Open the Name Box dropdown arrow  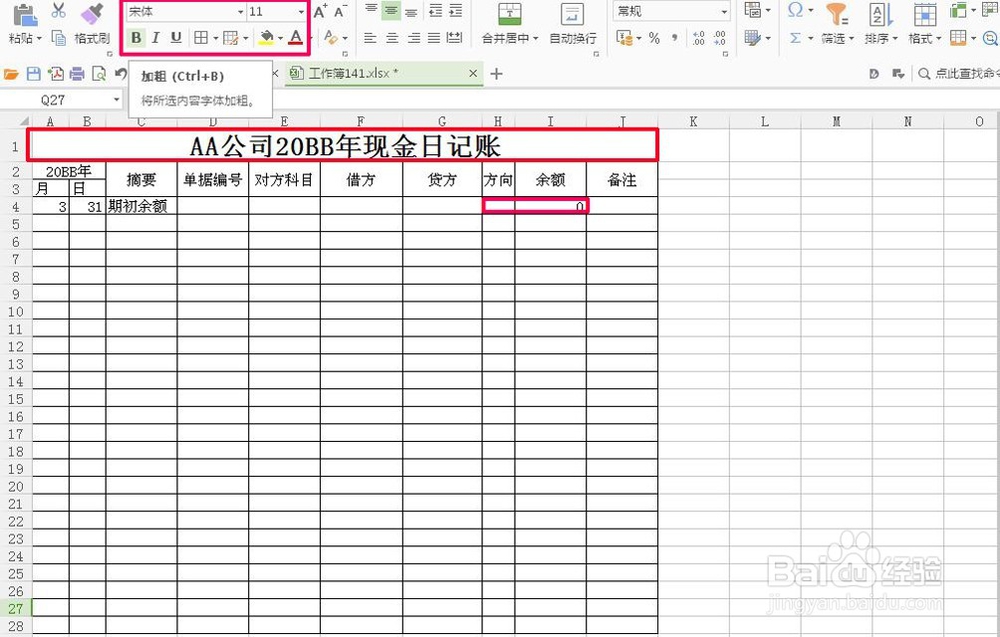tap(116, 100)
